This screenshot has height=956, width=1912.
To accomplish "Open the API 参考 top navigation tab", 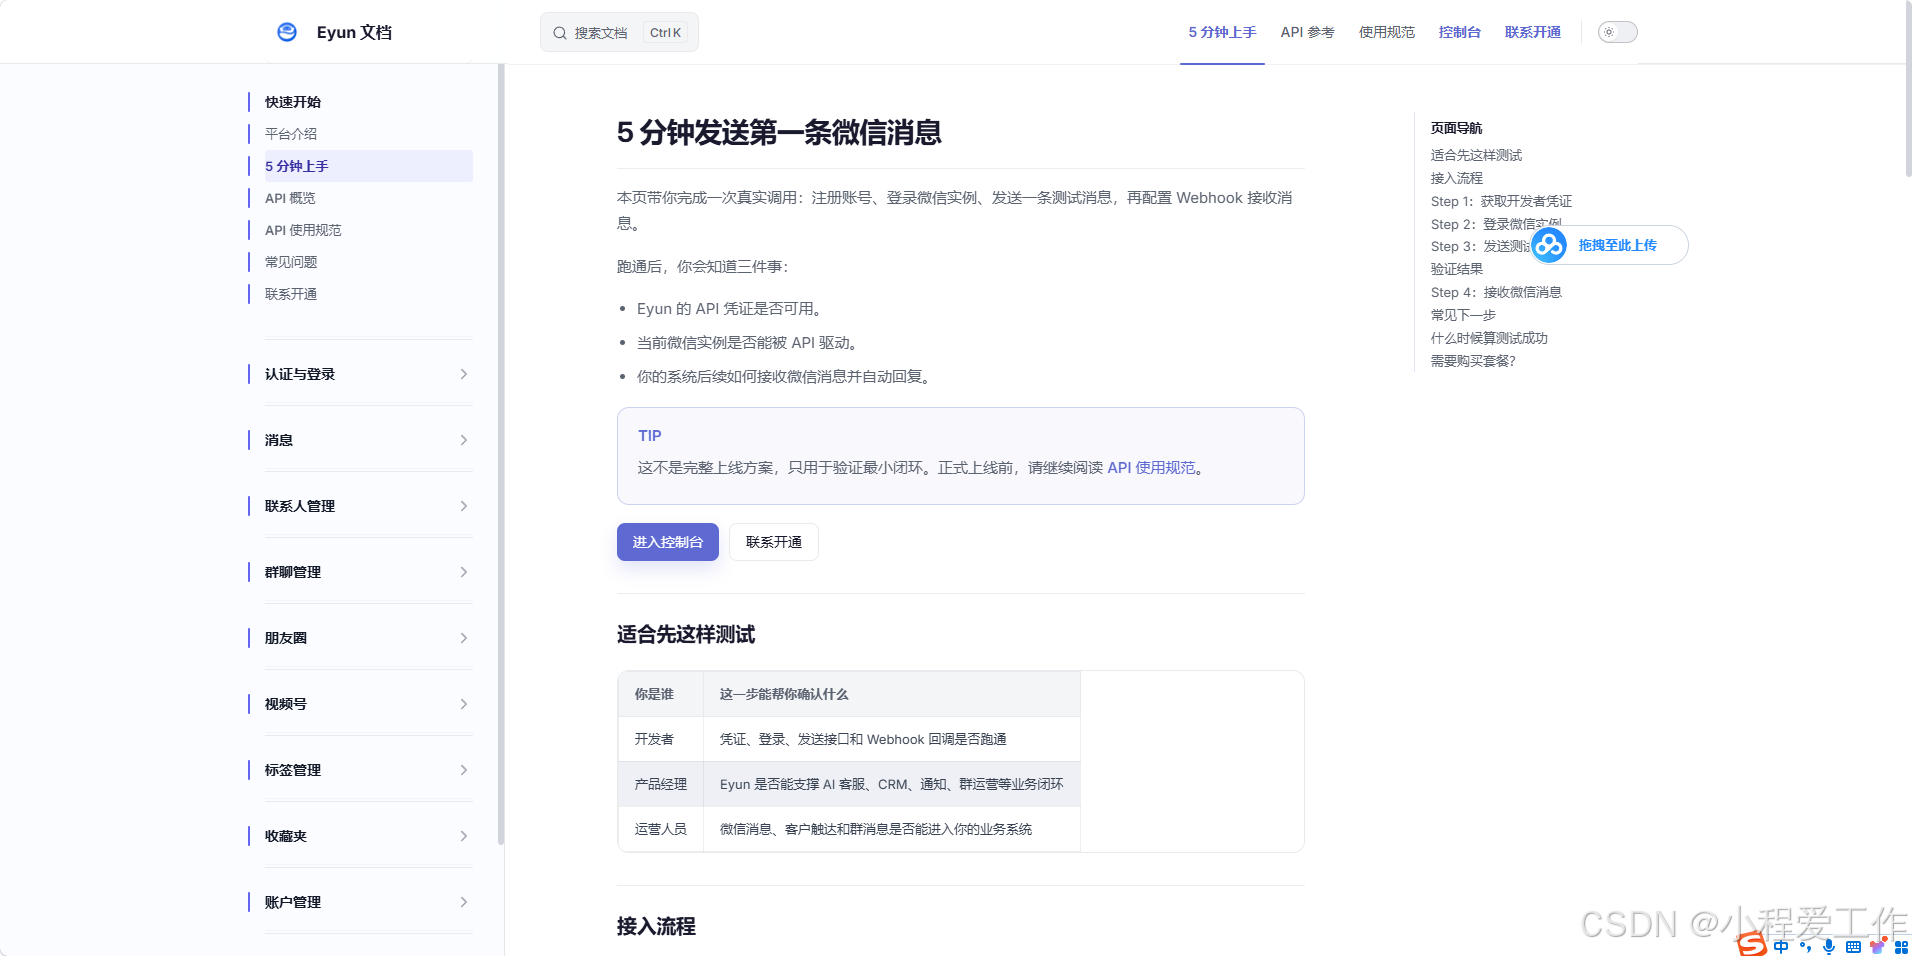I will pos(1307,32).
